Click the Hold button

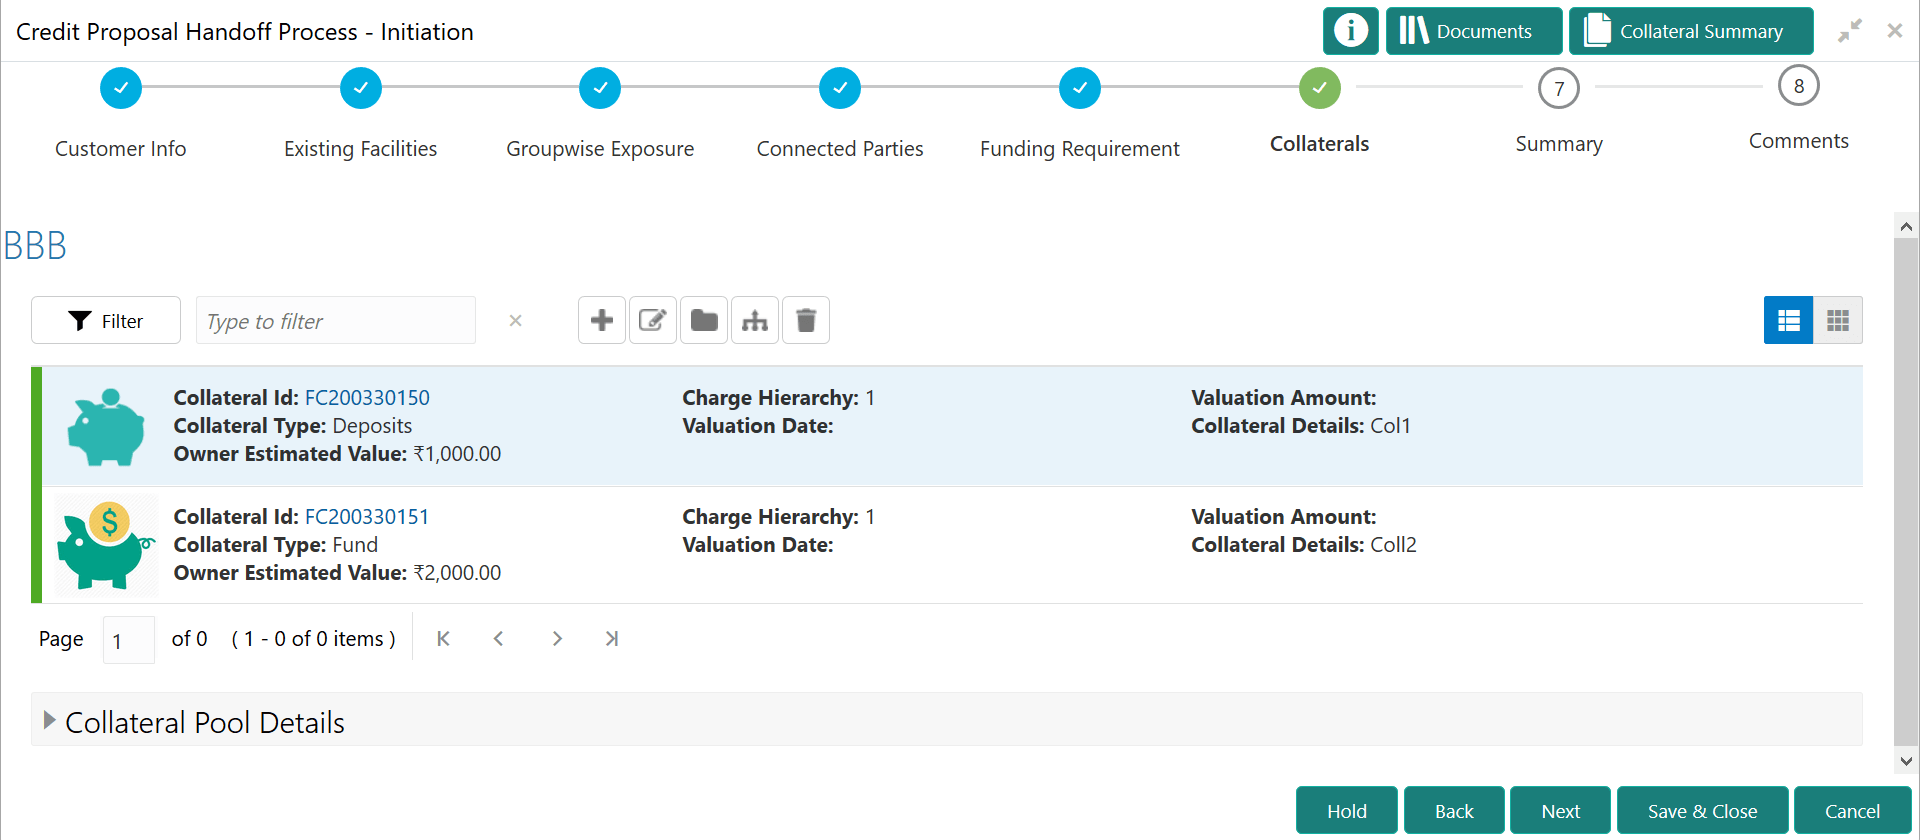[1347, 811]
